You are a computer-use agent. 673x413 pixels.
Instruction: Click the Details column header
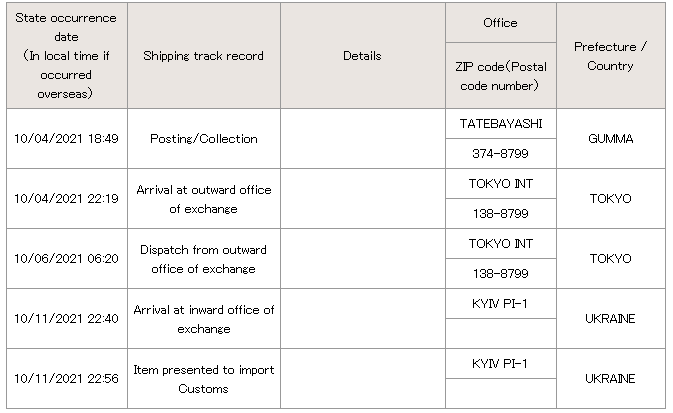click(361, 56)
